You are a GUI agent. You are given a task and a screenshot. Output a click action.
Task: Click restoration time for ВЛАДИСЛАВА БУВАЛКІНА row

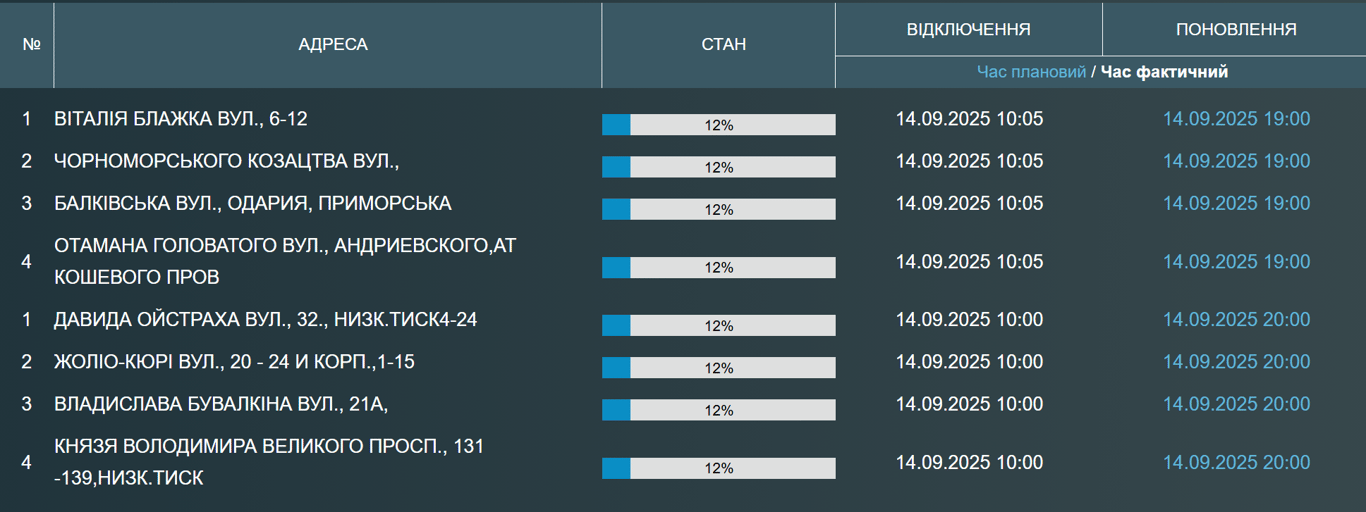pyautogui.click(x=1236, y=404)
